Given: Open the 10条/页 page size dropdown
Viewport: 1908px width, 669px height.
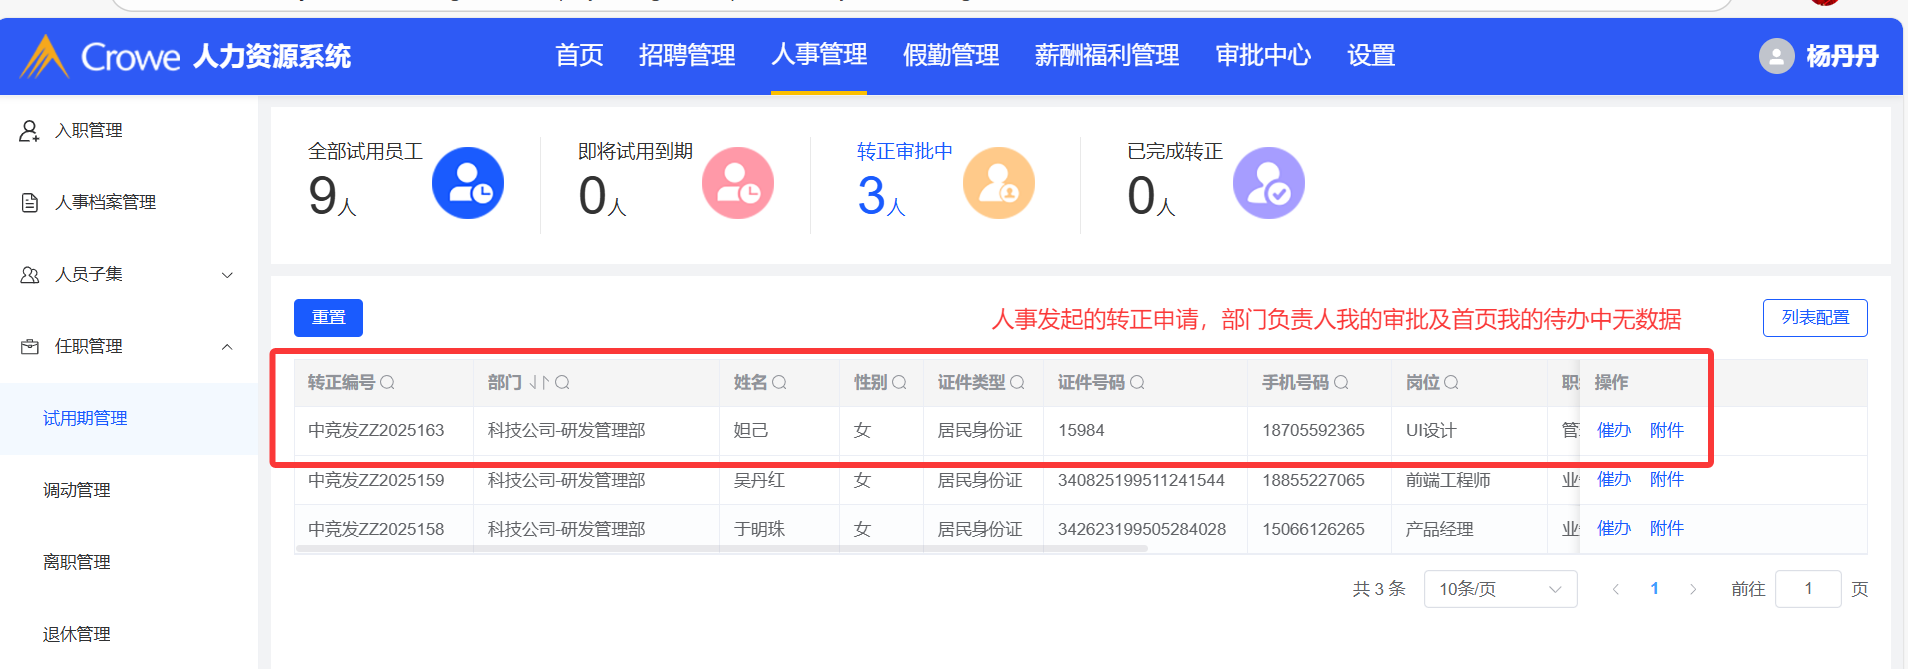Looking at the screenshot, I should 1500,589.
